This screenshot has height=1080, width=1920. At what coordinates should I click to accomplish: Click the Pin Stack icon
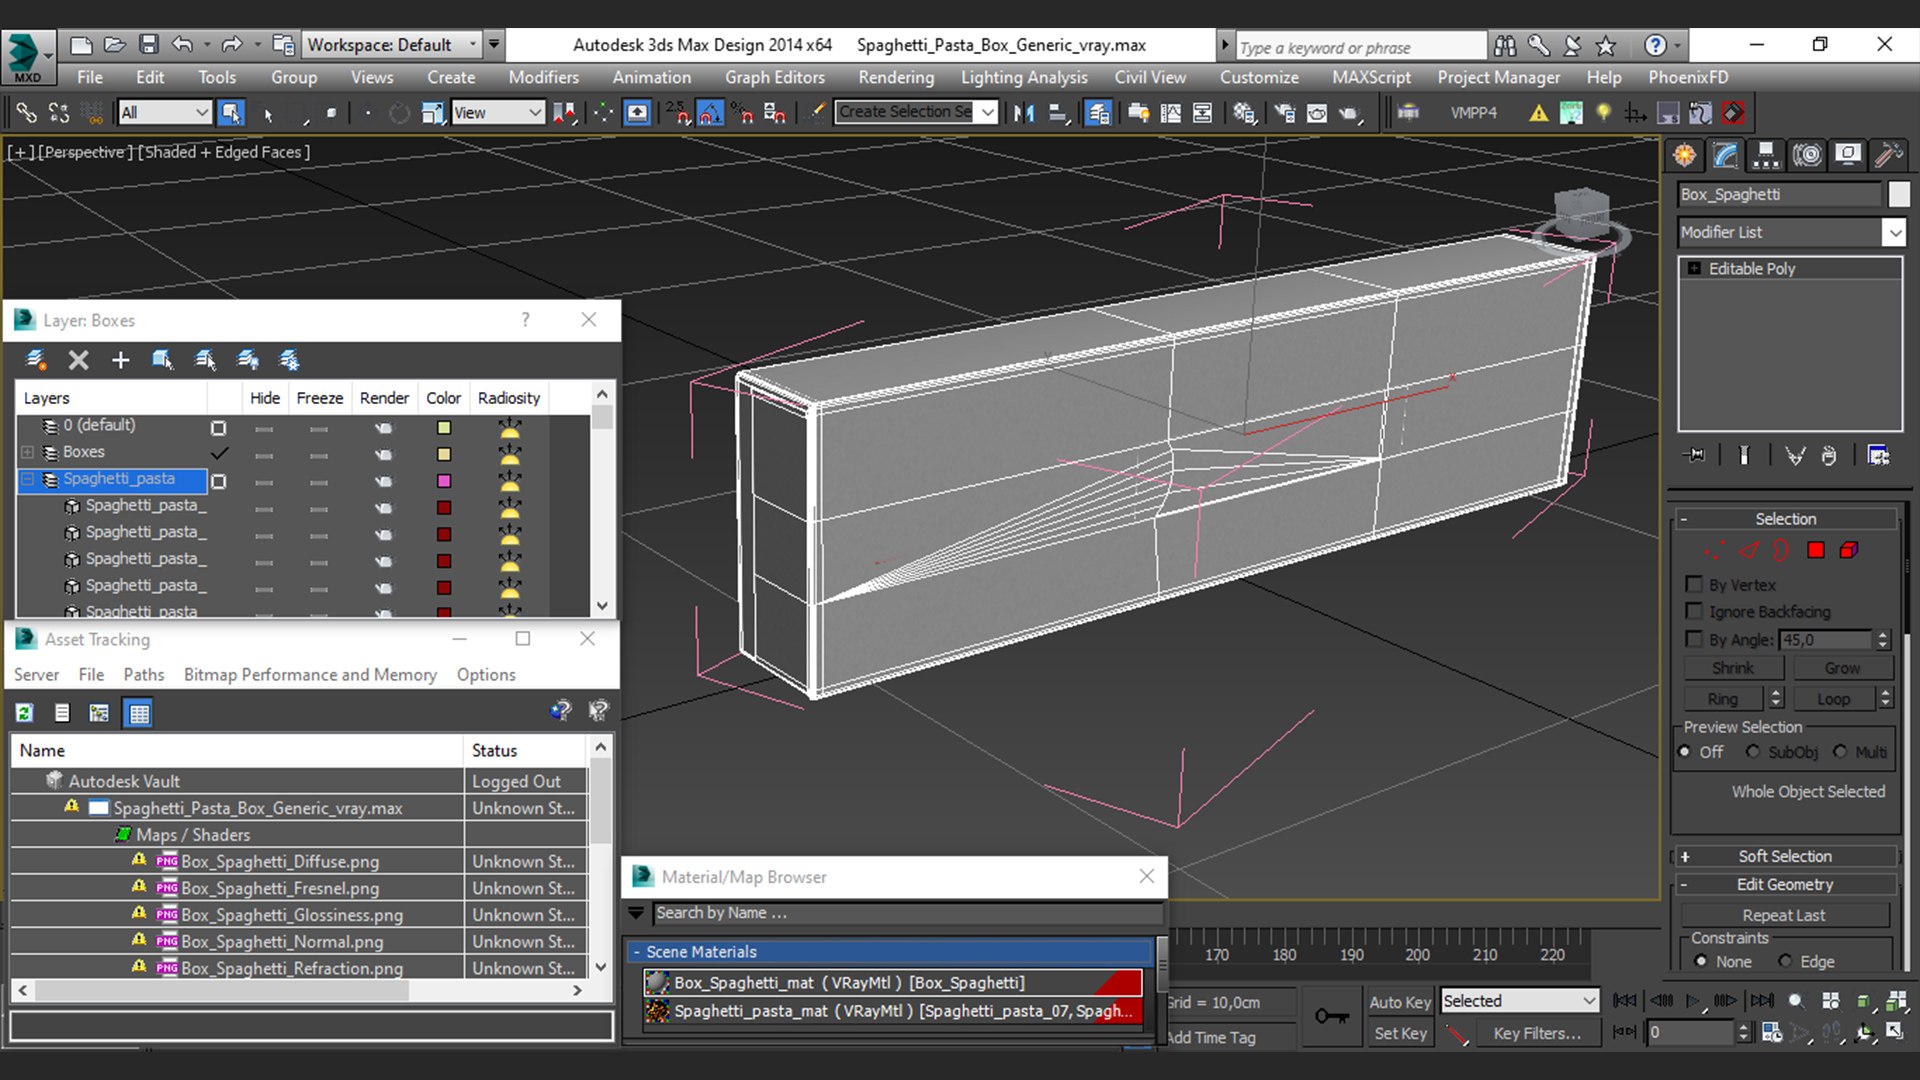tap(1695, 456)
